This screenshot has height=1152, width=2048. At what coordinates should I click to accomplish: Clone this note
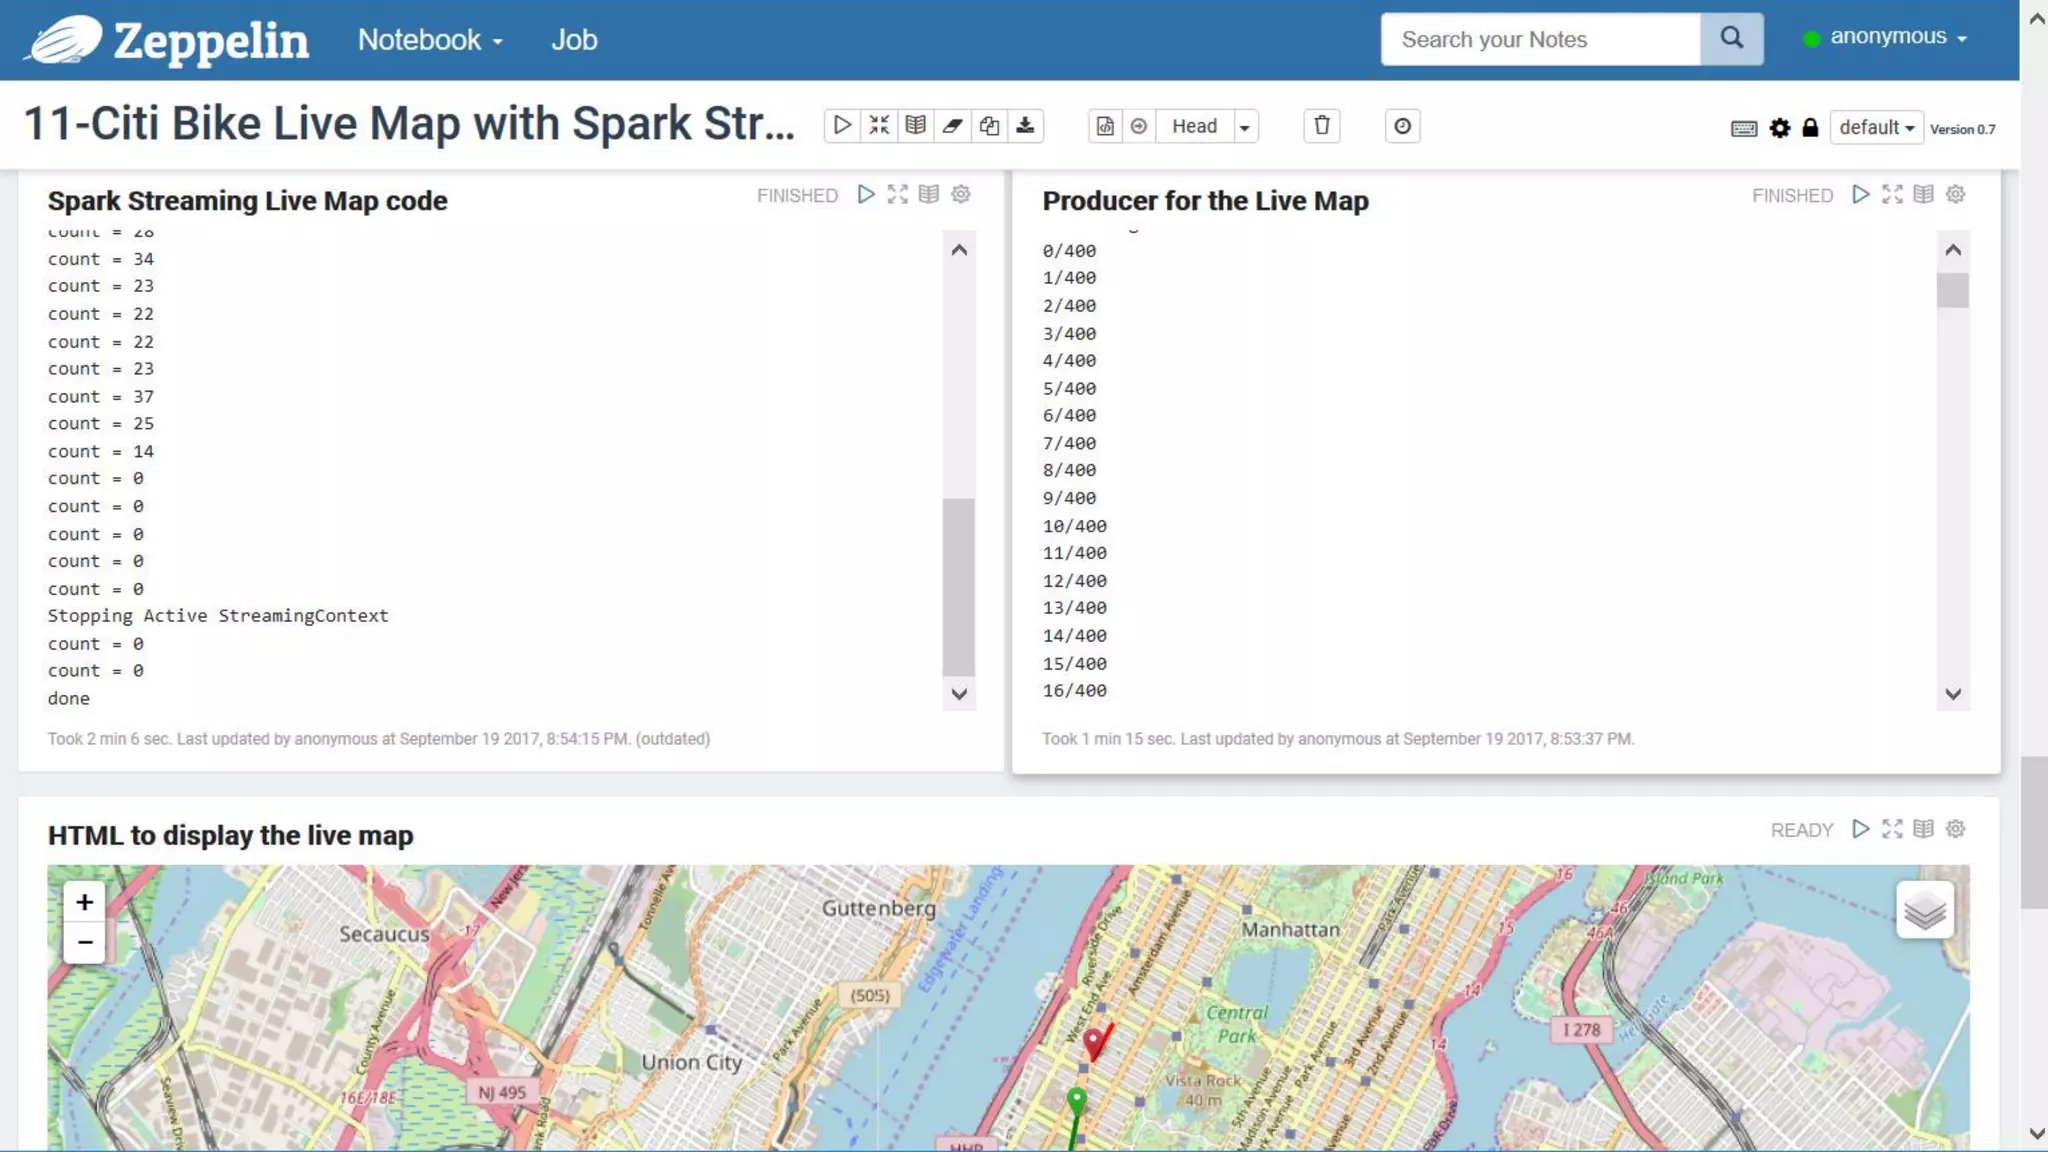[989, 126]
